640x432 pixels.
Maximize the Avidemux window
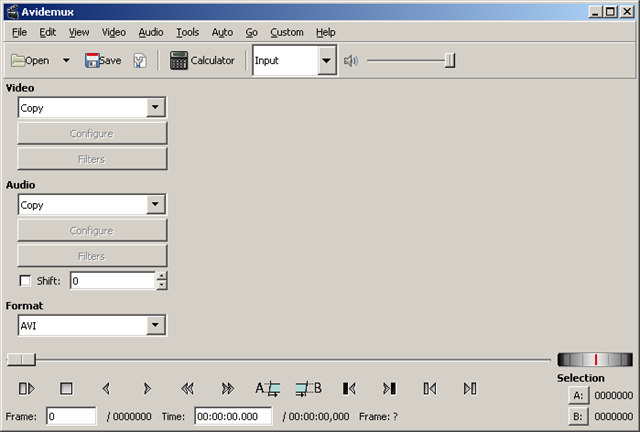610,12
